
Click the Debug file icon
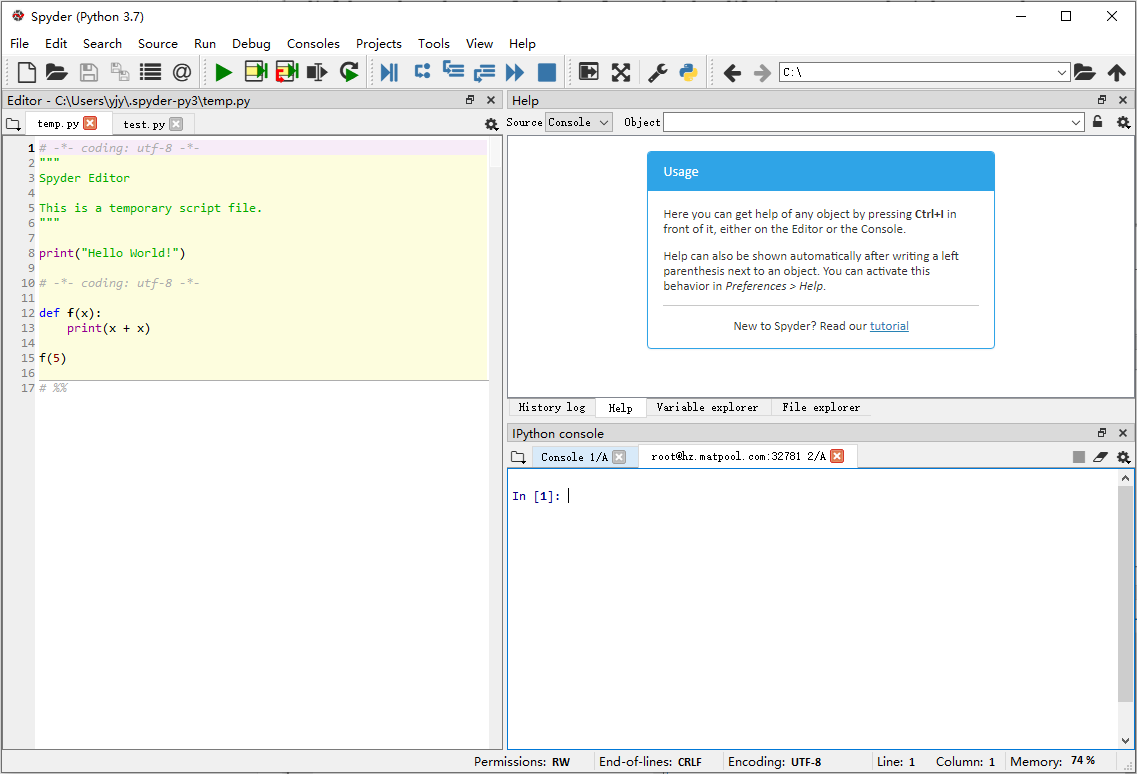389,72
